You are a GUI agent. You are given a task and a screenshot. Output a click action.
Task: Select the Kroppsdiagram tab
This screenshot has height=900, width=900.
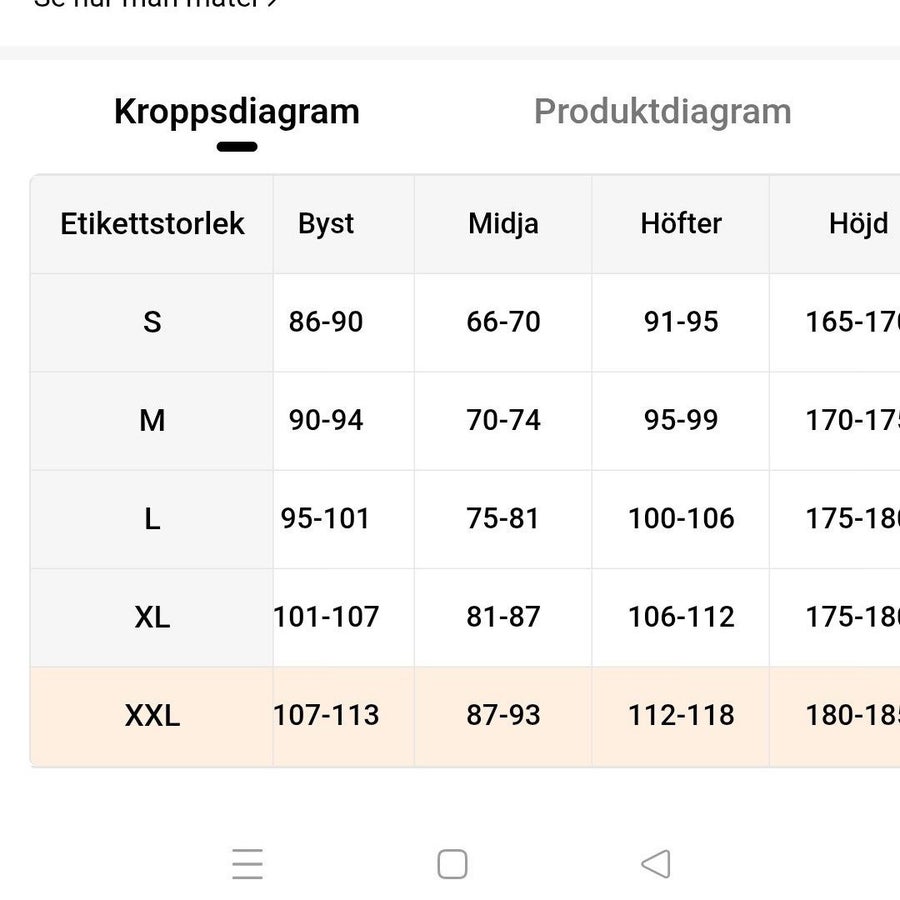pos(236,111)
